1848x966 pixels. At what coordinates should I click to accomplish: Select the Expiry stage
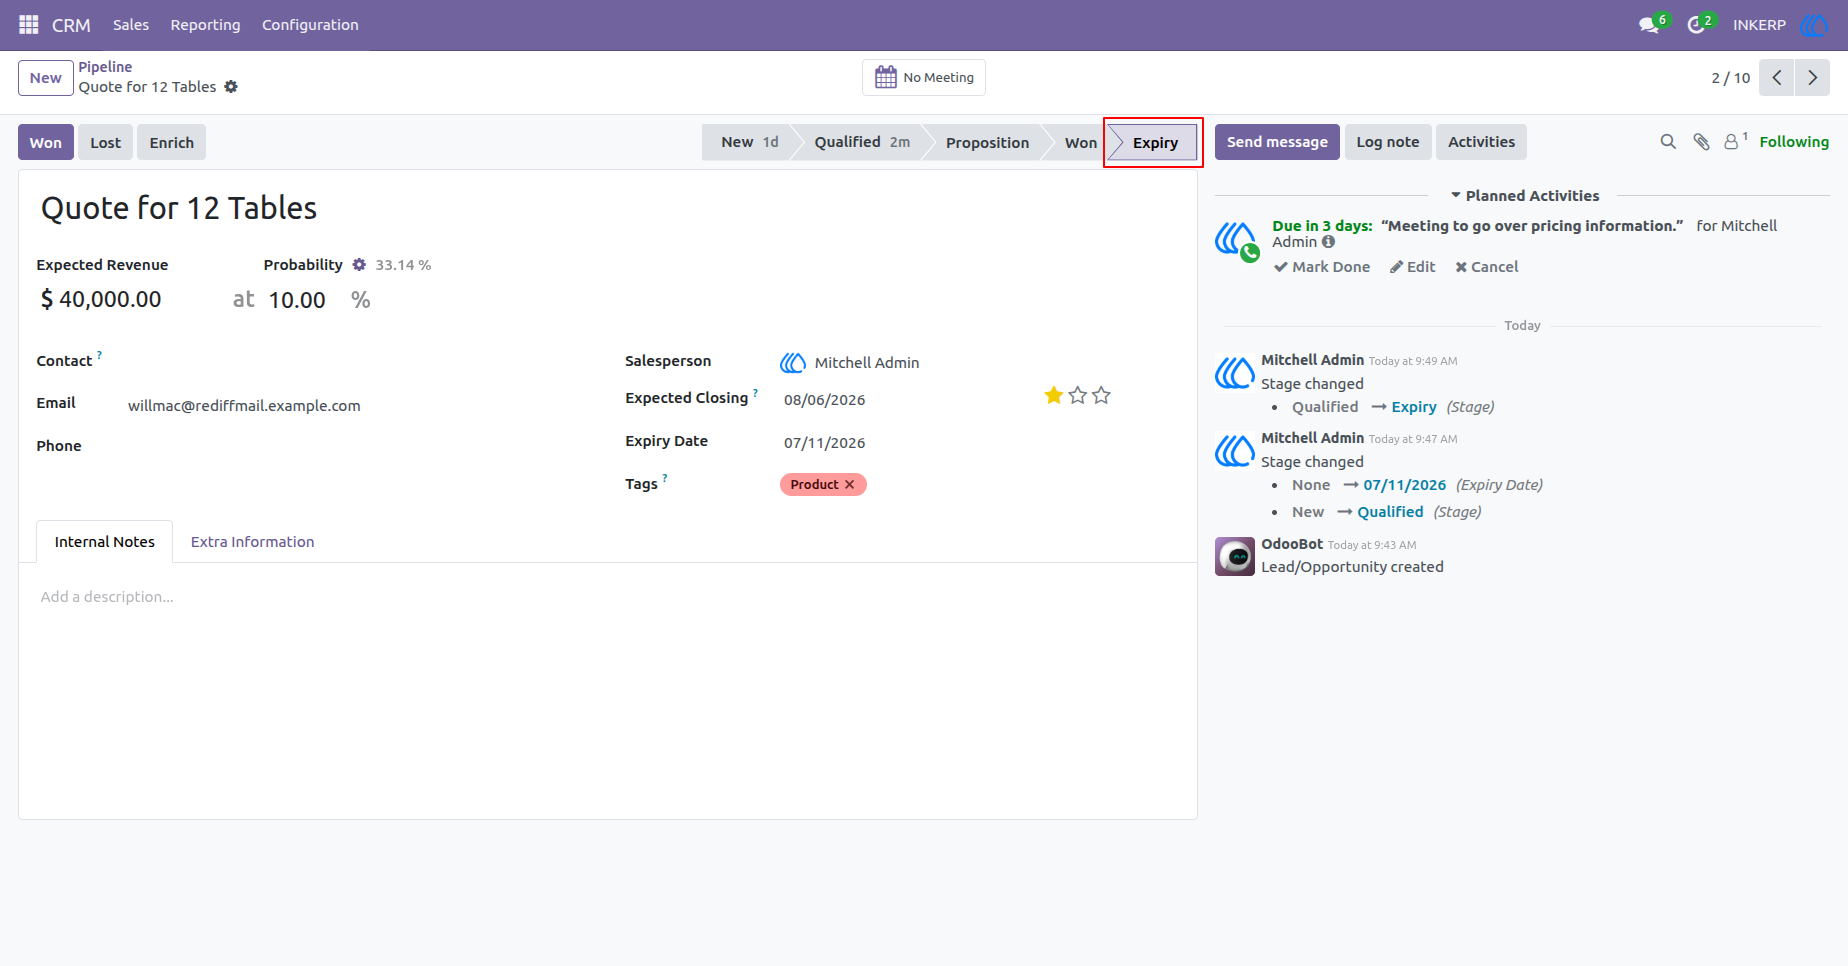click(x=1154, y=143)
